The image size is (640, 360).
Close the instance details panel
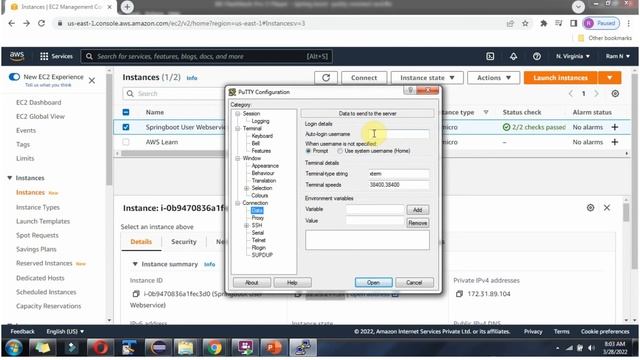(x=607, y=208)
